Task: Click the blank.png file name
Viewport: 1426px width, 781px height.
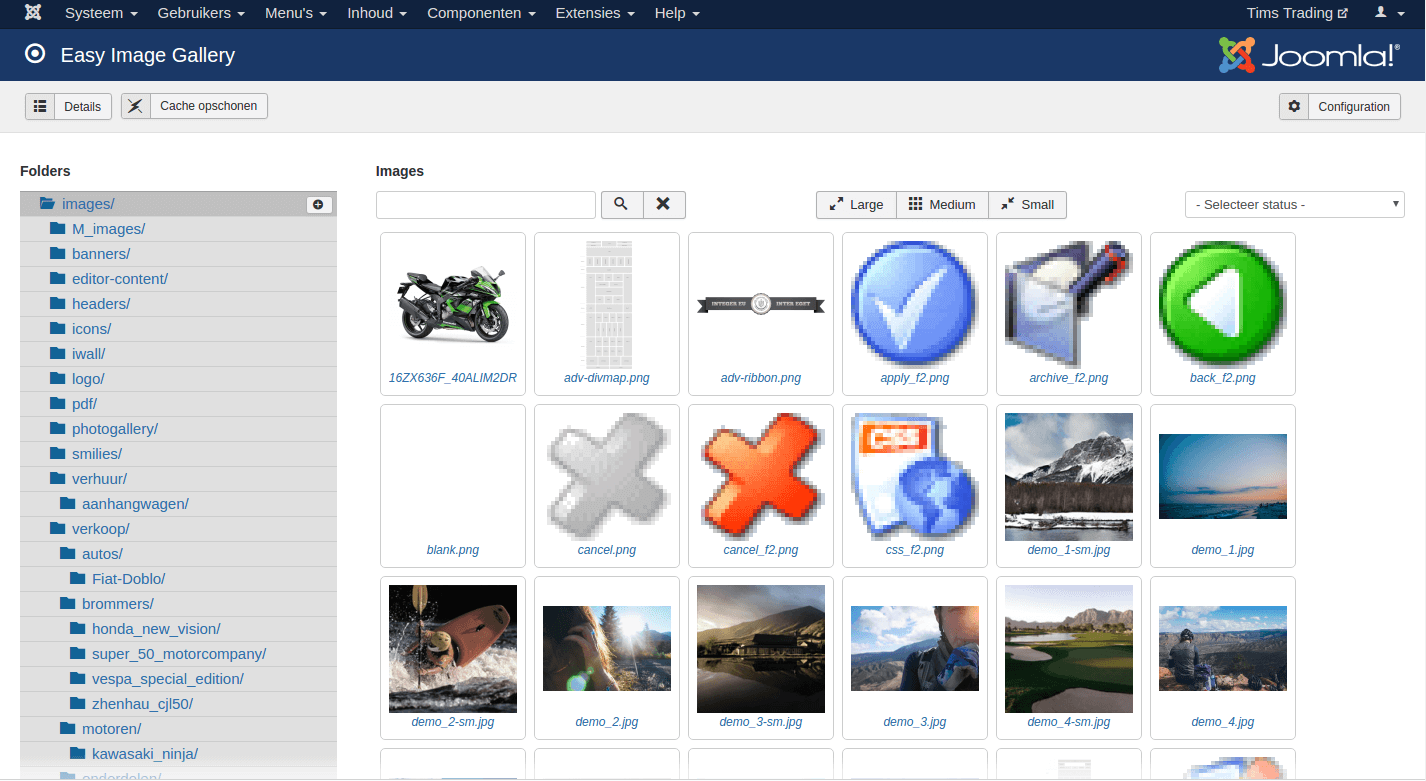Action: click(453, 550)
